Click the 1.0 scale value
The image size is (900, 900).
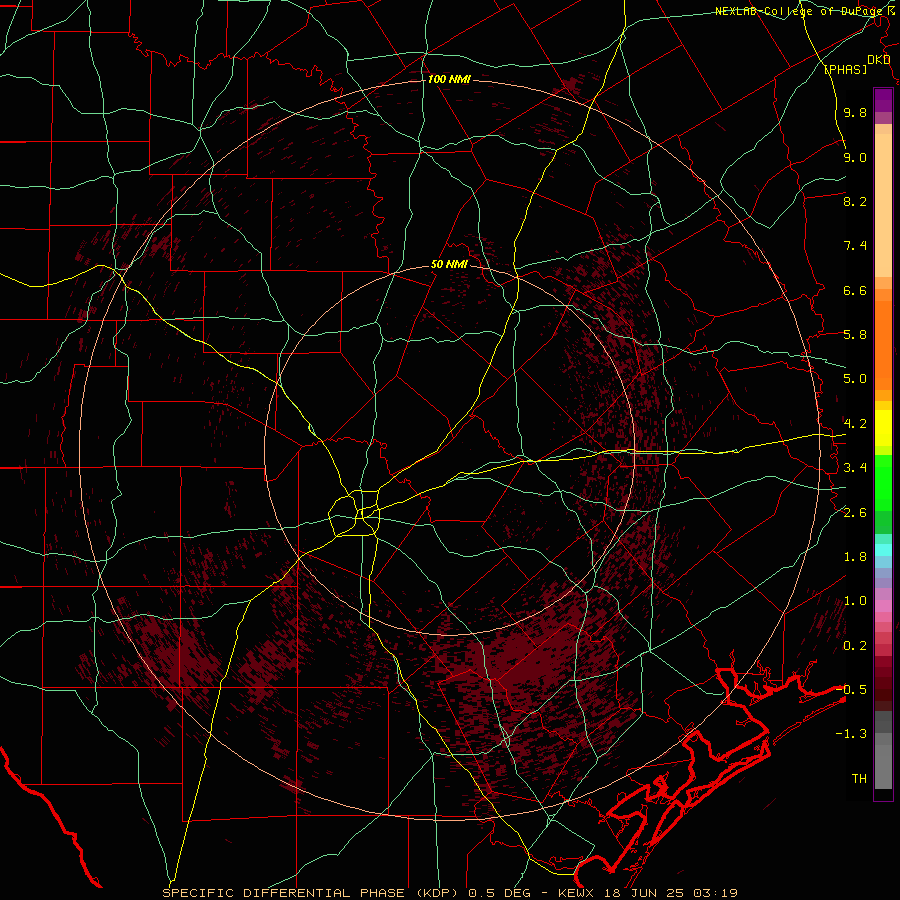point(855,601)
